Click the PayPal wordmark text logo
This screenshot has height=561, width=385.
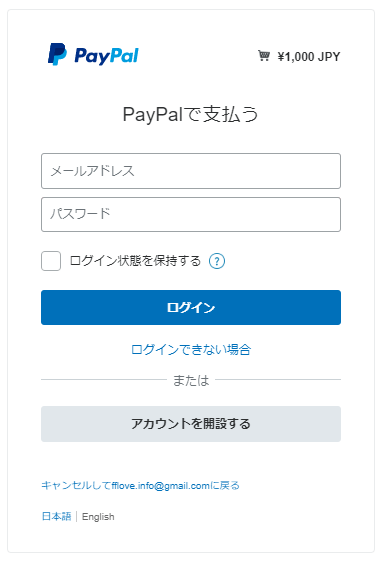point(106,56)
